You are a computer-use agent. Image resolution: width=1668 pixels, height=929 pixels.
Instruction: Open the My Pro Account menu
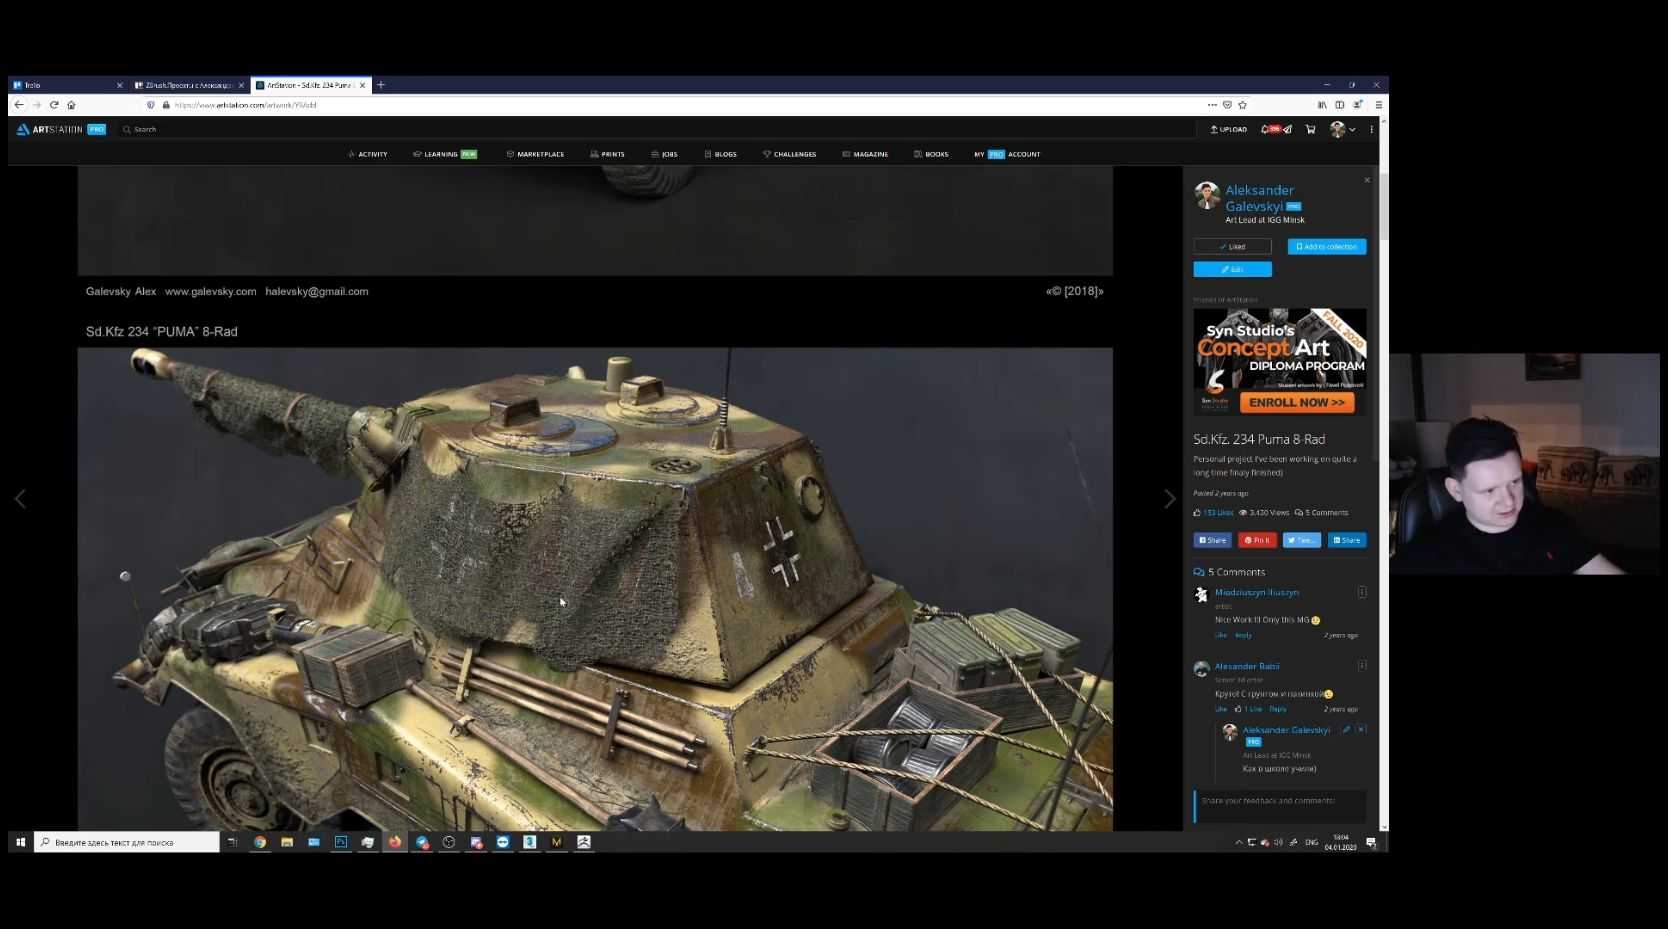pos(1008,154)
